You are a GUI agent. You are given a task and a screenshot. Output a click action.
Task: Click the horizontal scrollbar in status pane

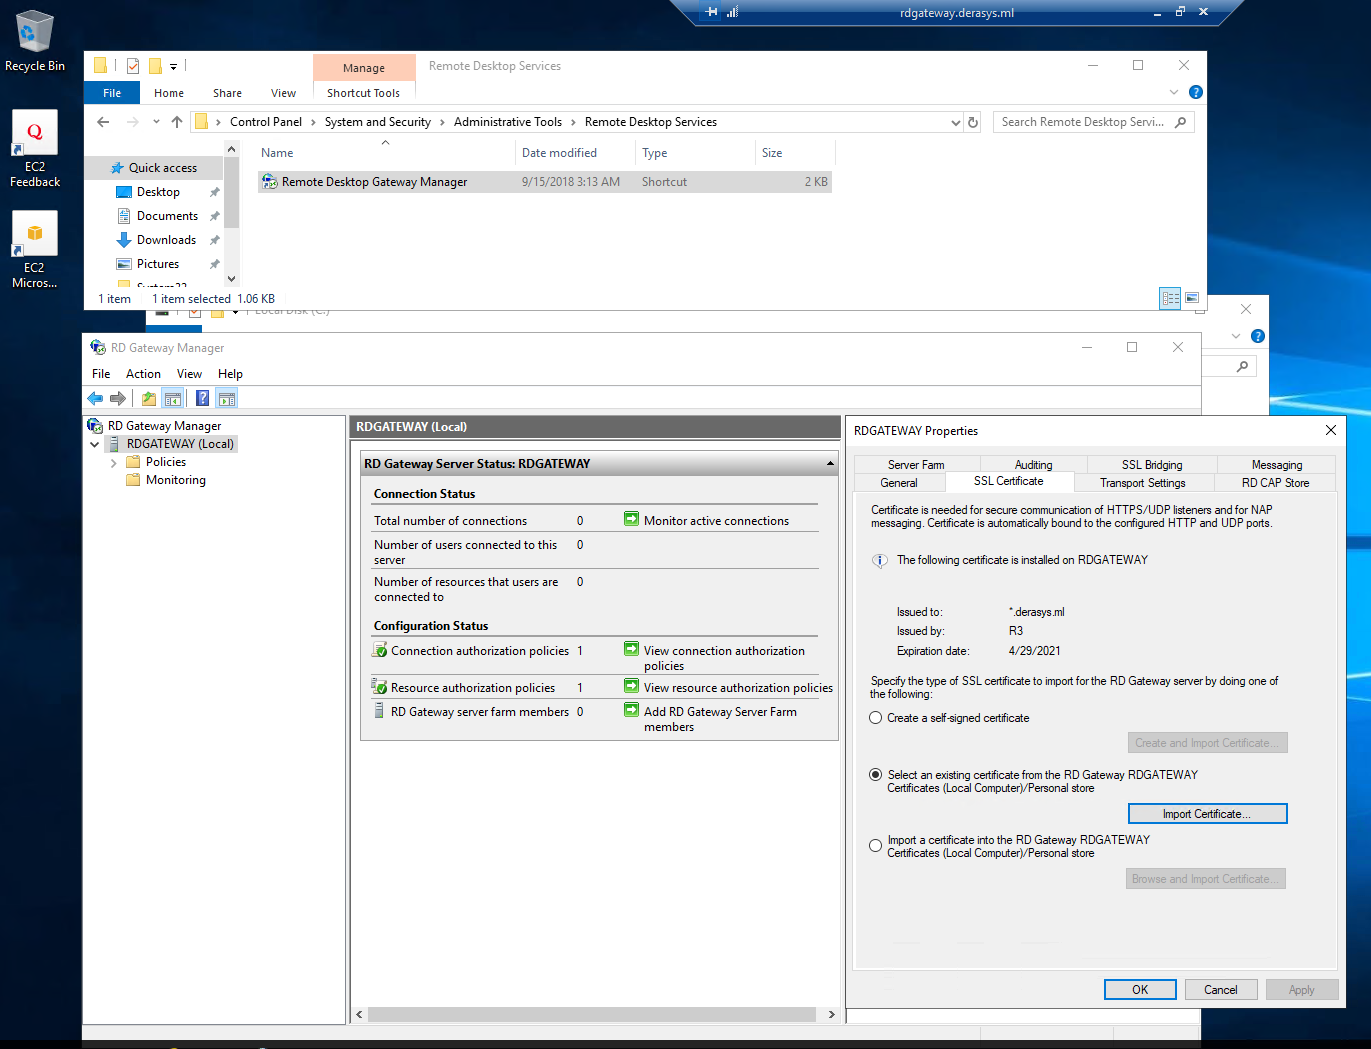coord(592,1014)
